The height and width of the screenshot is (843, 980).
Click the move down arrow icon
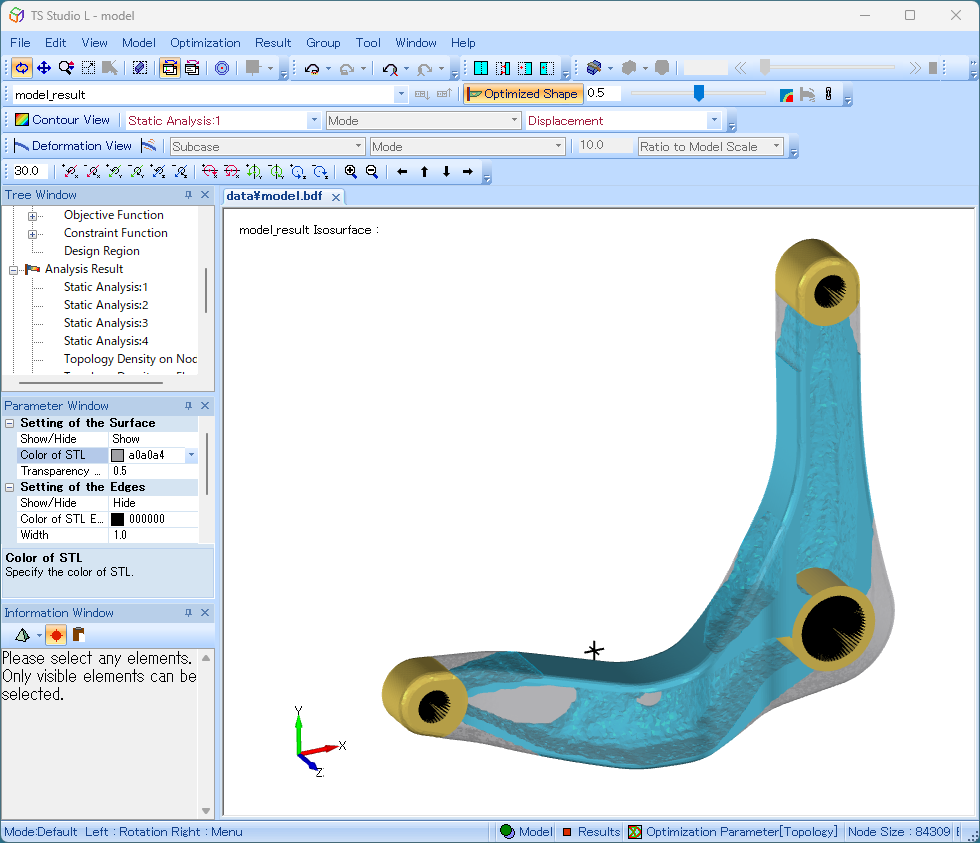pyautogui.click(x=446, y=171)
